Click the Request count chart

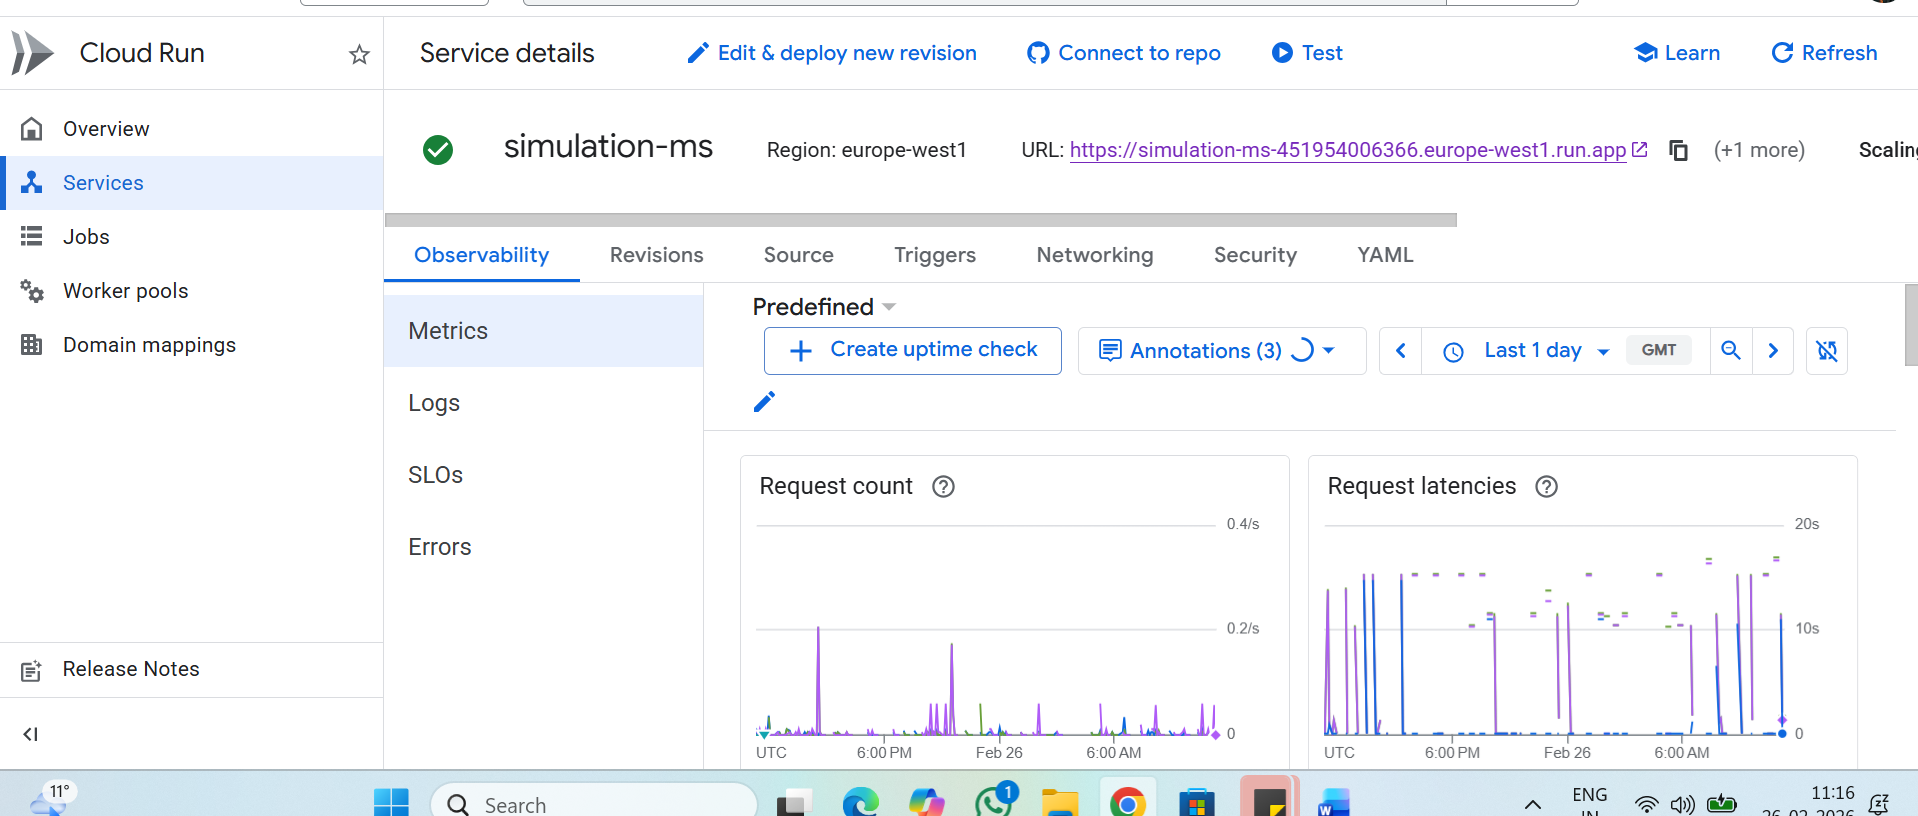coord(988,630)
